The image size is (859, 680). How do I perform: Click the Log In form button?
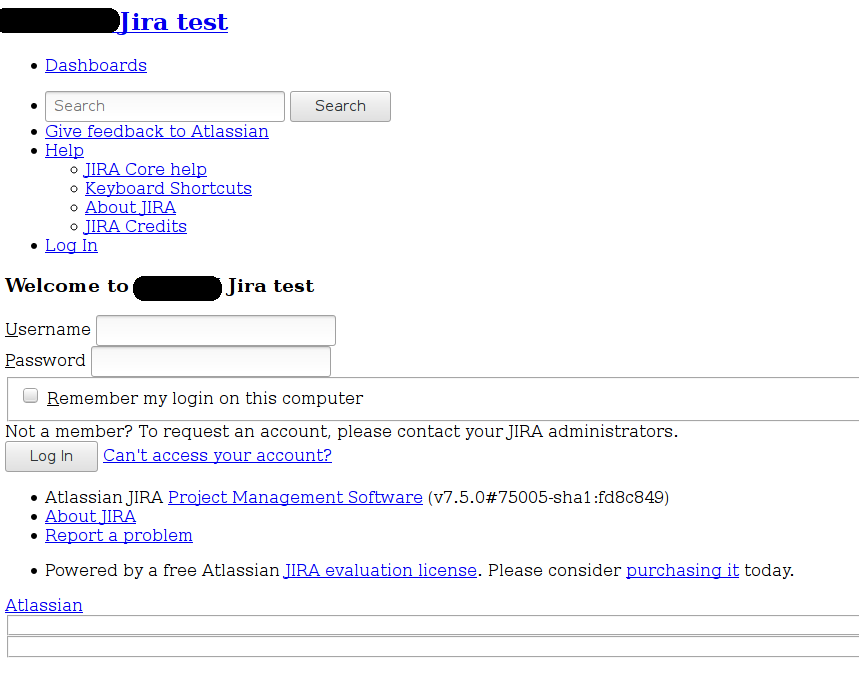[x=51, y=456]
